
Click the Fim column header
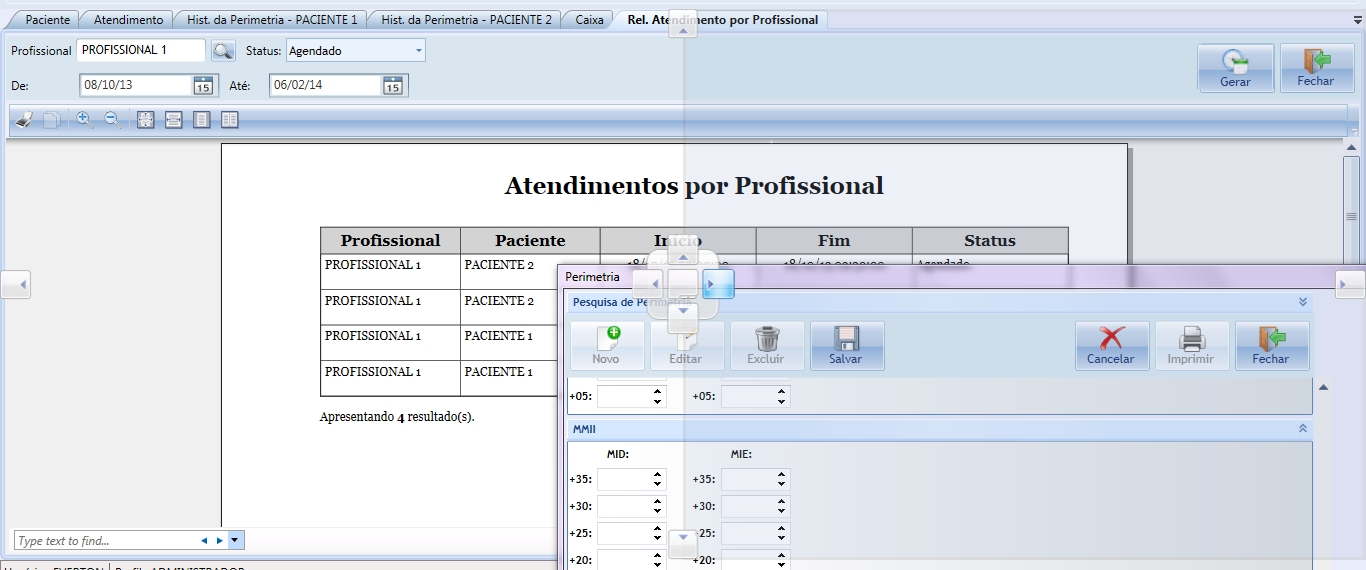point(834,240)
